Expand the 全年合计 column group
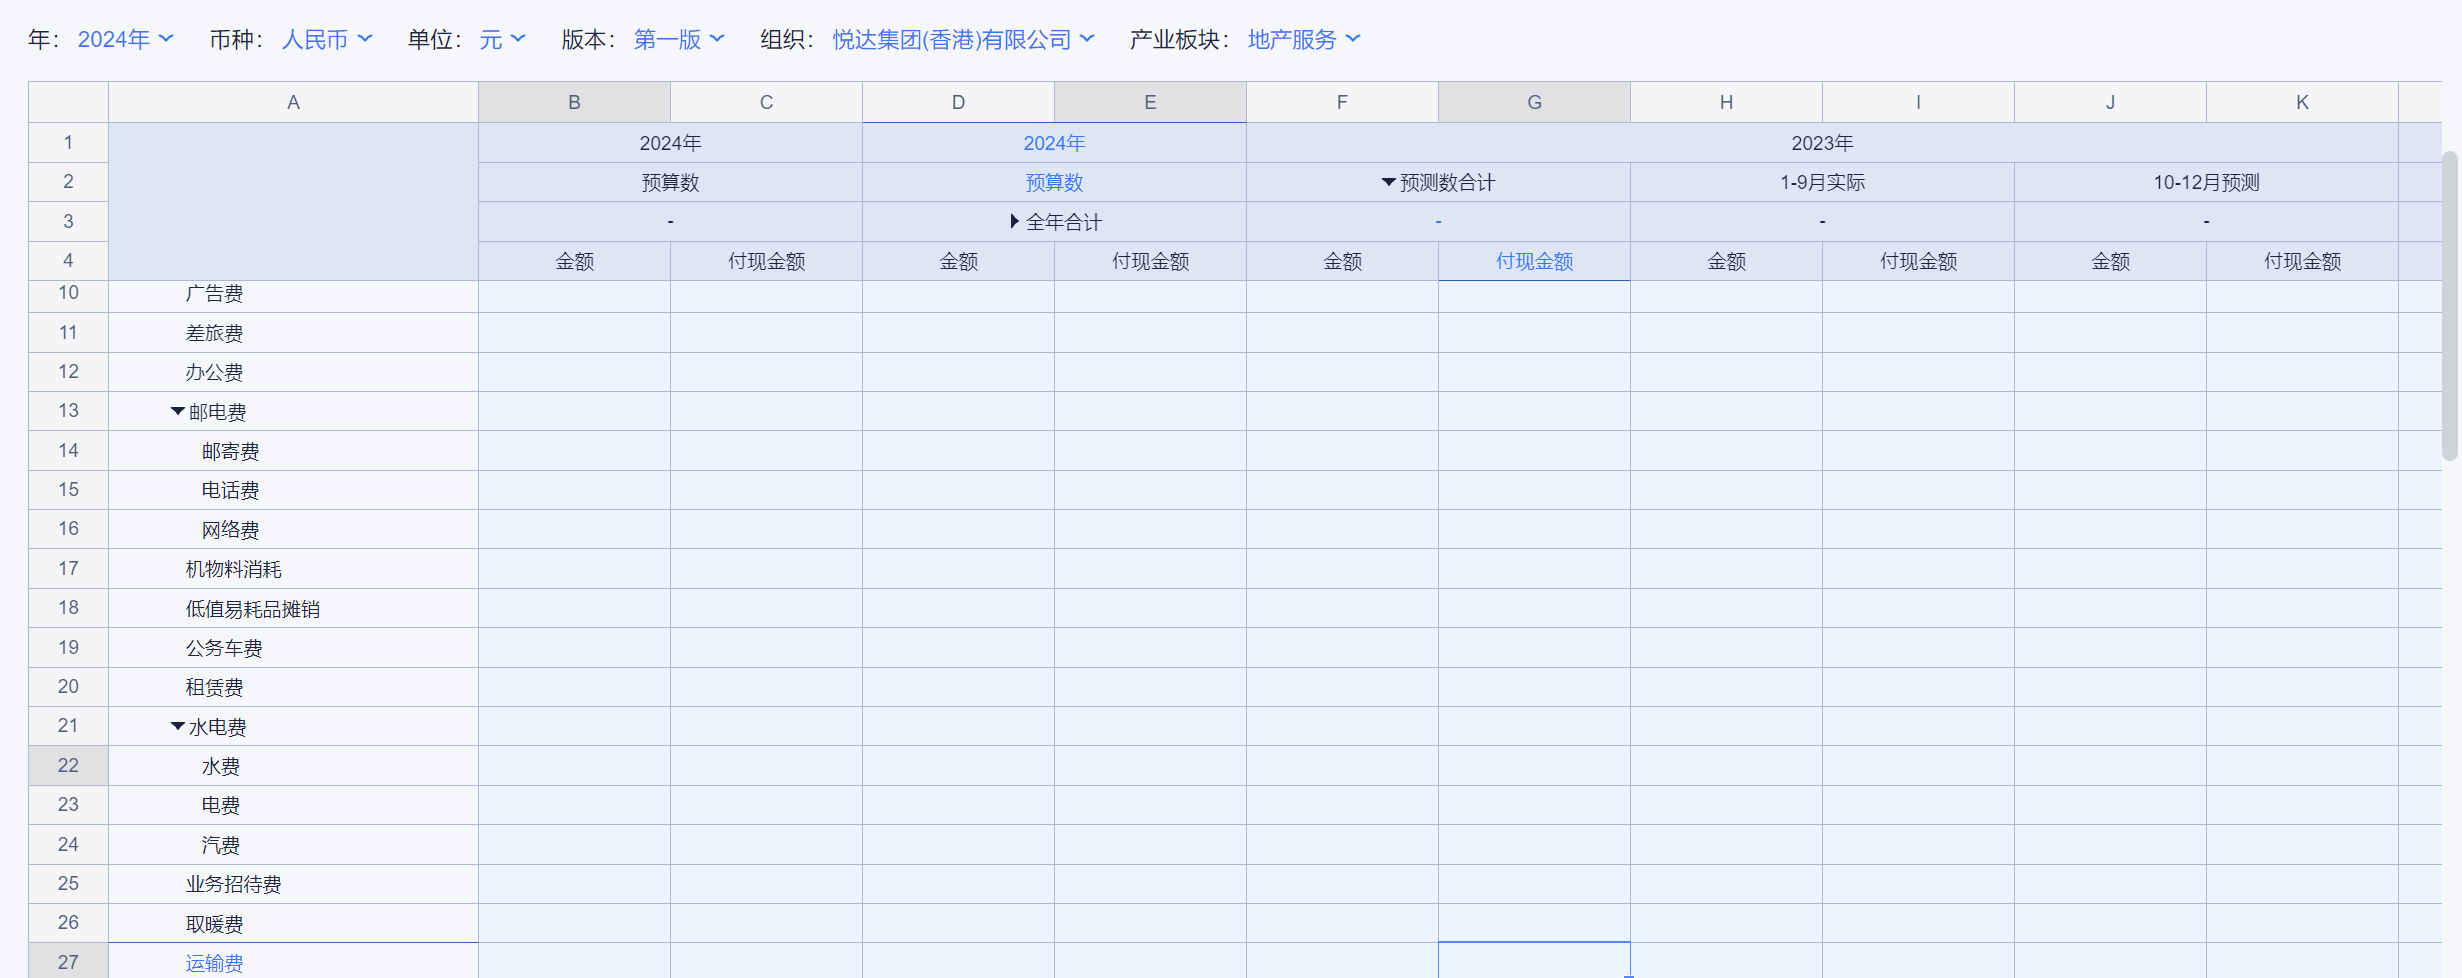The height and width of the screenshot is (978, 2462). point(1014,221)
